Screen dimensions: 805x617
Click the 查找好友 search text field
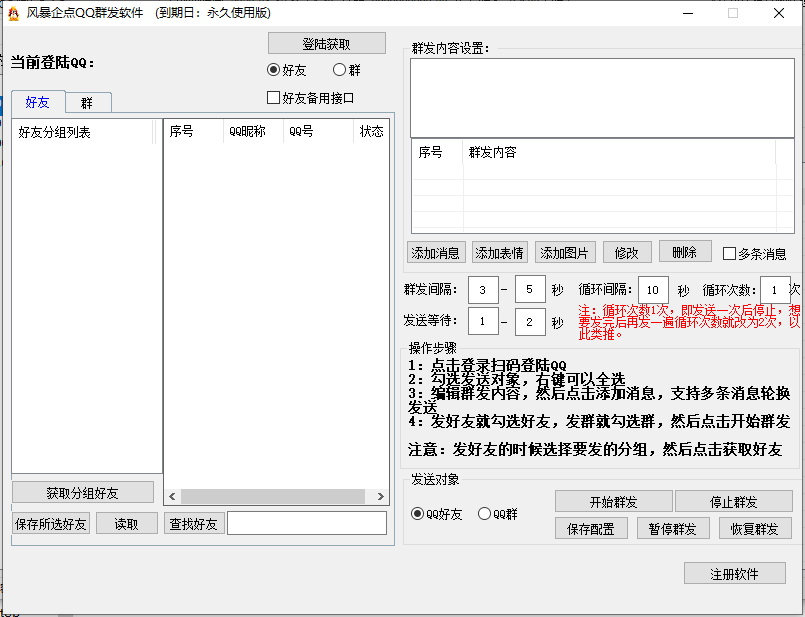306,523
